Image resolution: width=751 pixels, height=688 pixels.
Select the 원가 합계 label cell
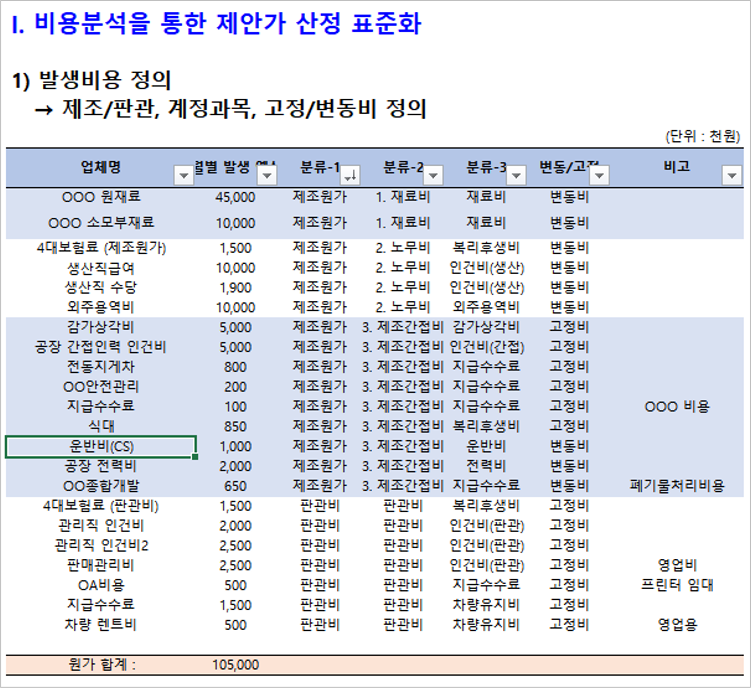[x=101, y=665]
